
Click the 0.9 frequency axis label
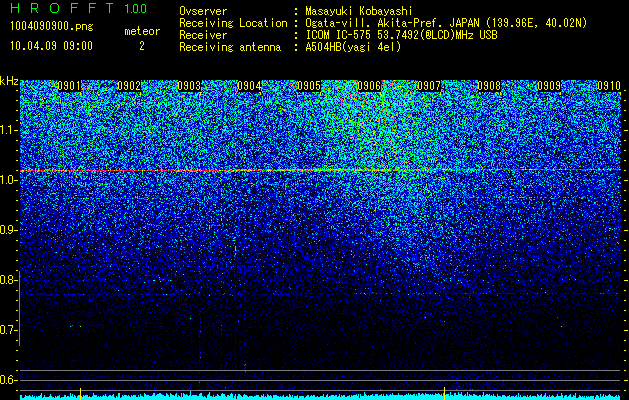pos(8,230)
